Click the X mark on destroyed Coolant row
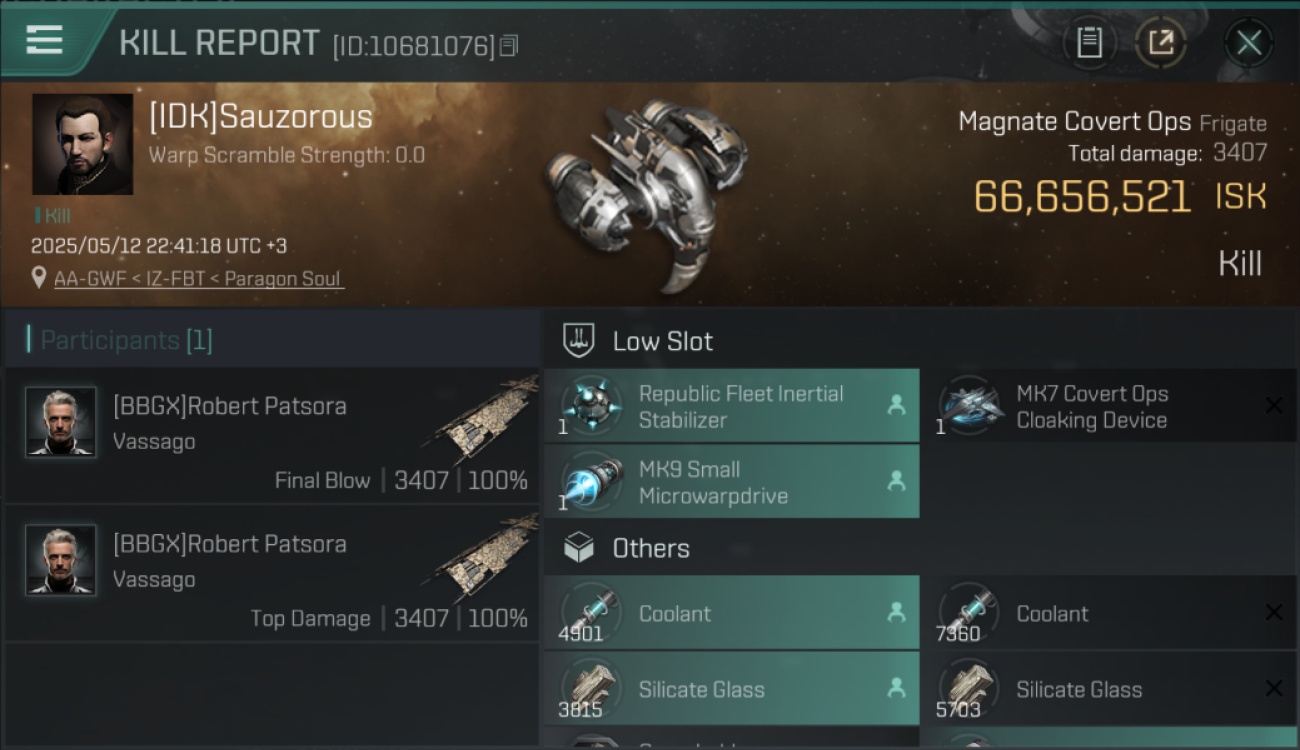This screenshot has width=1300, height=750. (x=1274, y=613)
